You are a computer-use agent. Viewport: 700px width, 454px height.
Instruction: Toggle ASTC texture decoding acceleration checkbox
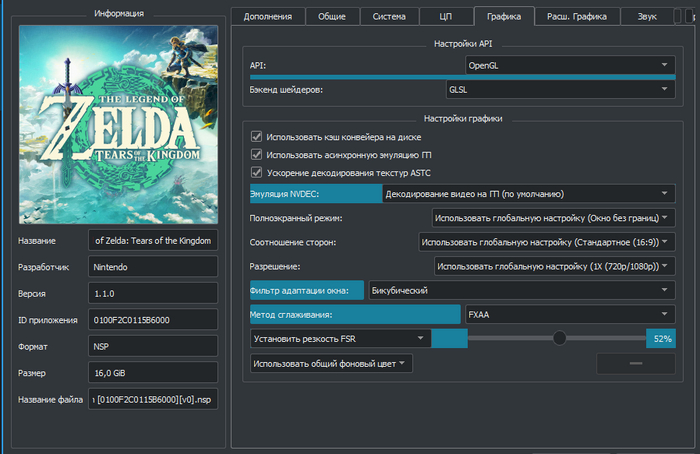pos(257,173)
